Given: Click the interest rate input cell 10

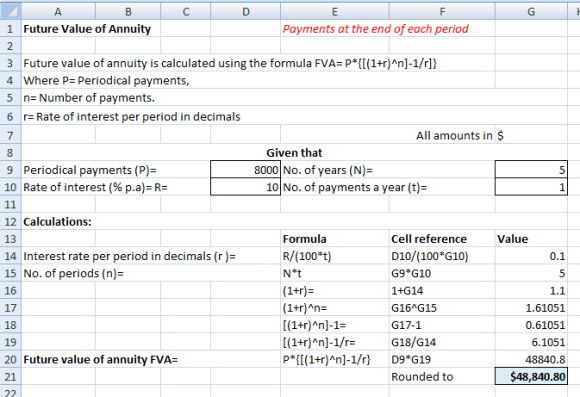Looking at the screenshot, I should tap(246, 187).
